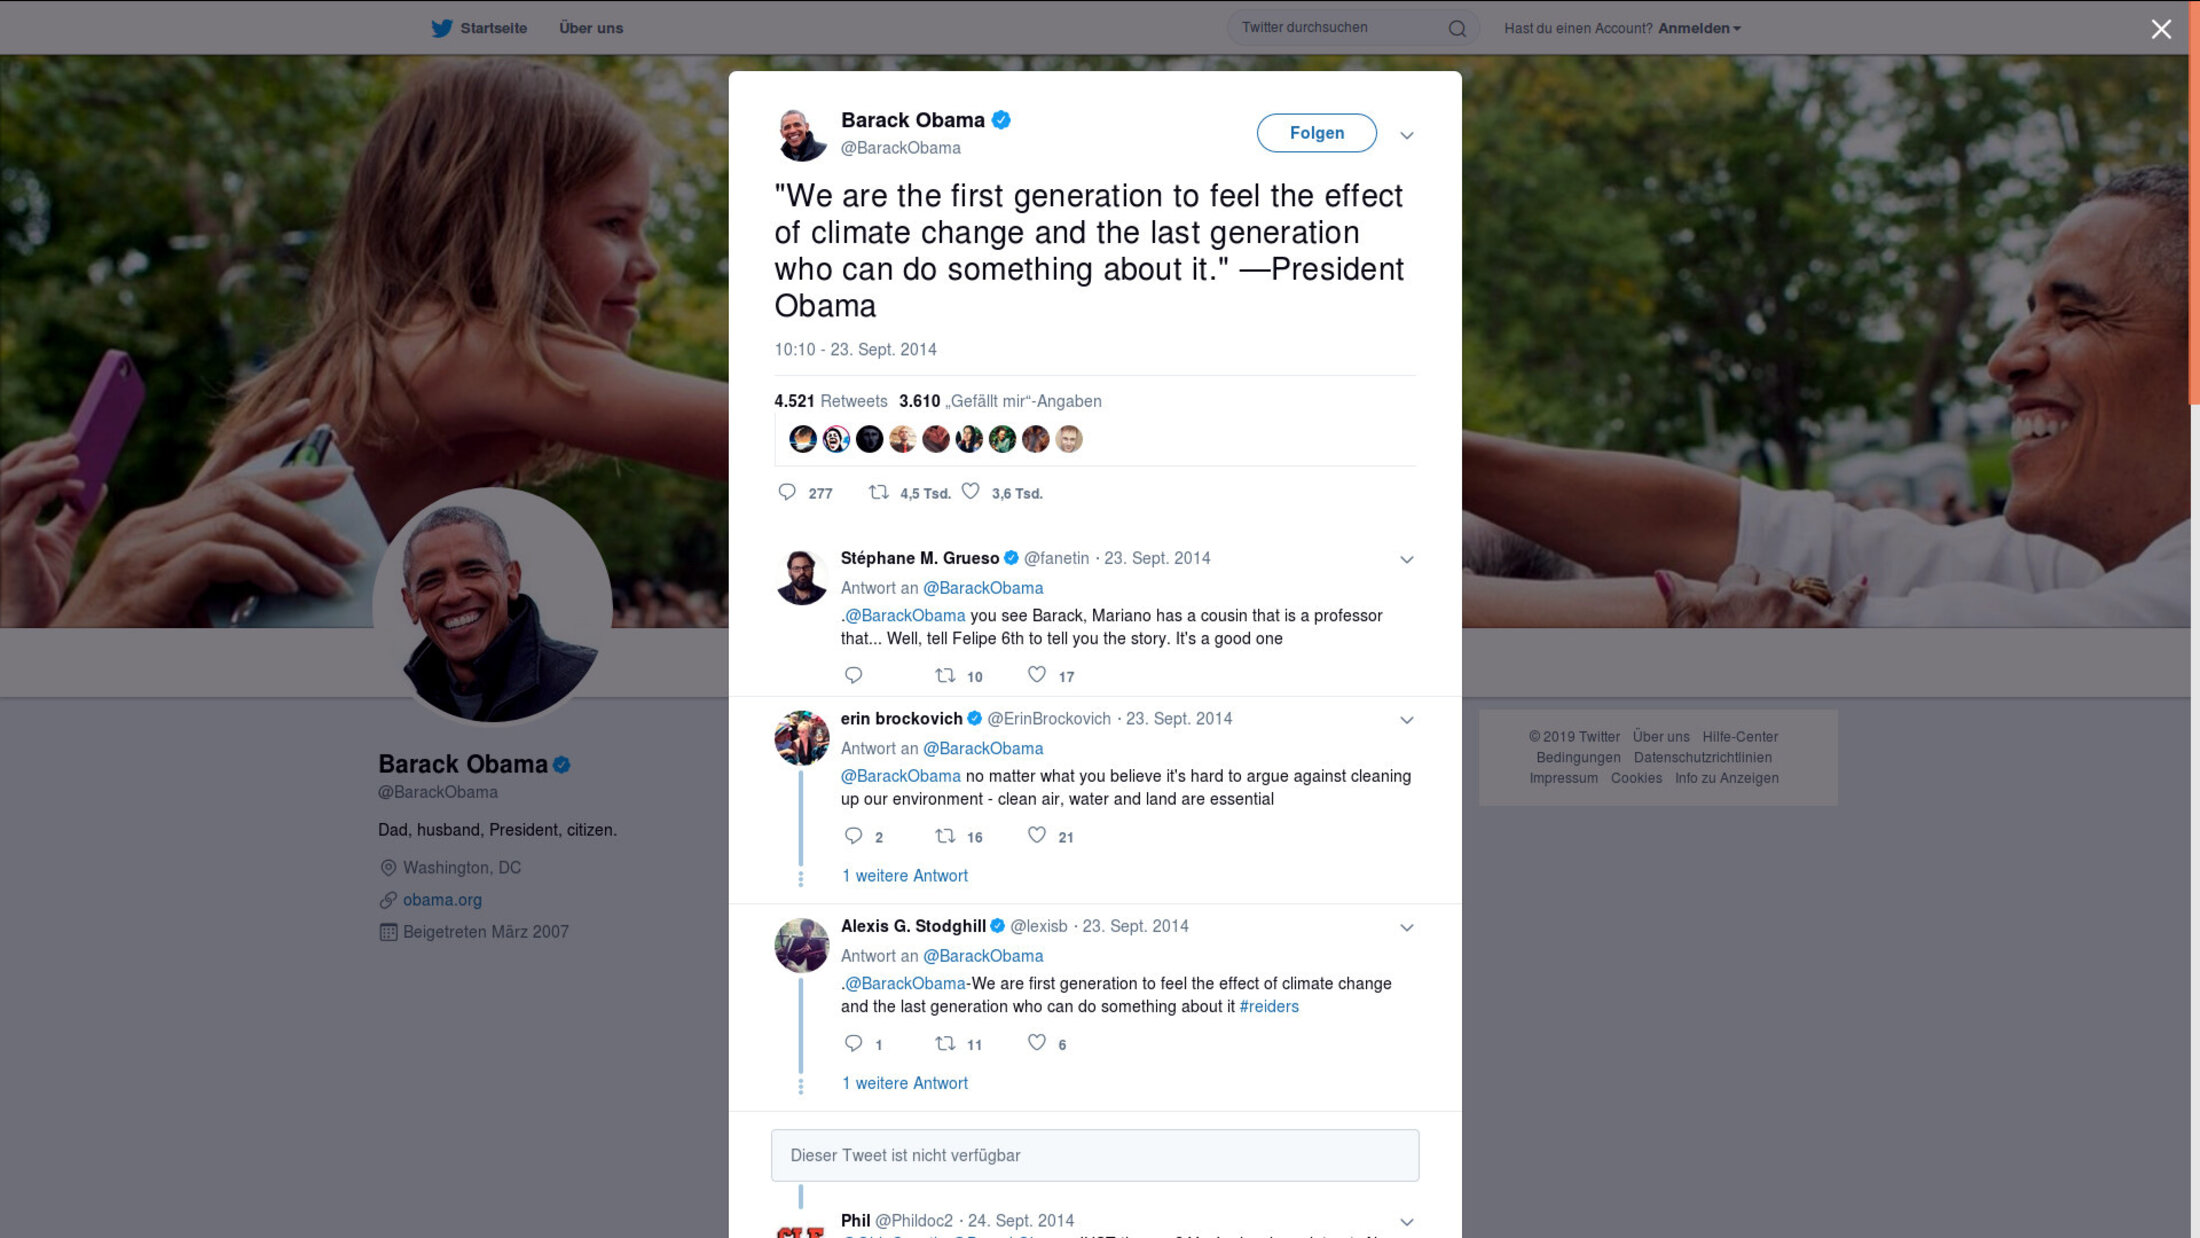Viewport: 2200px width, 1238px height.
Task: Click into the Twitter durchsuchen search field
Action: 1335,28
